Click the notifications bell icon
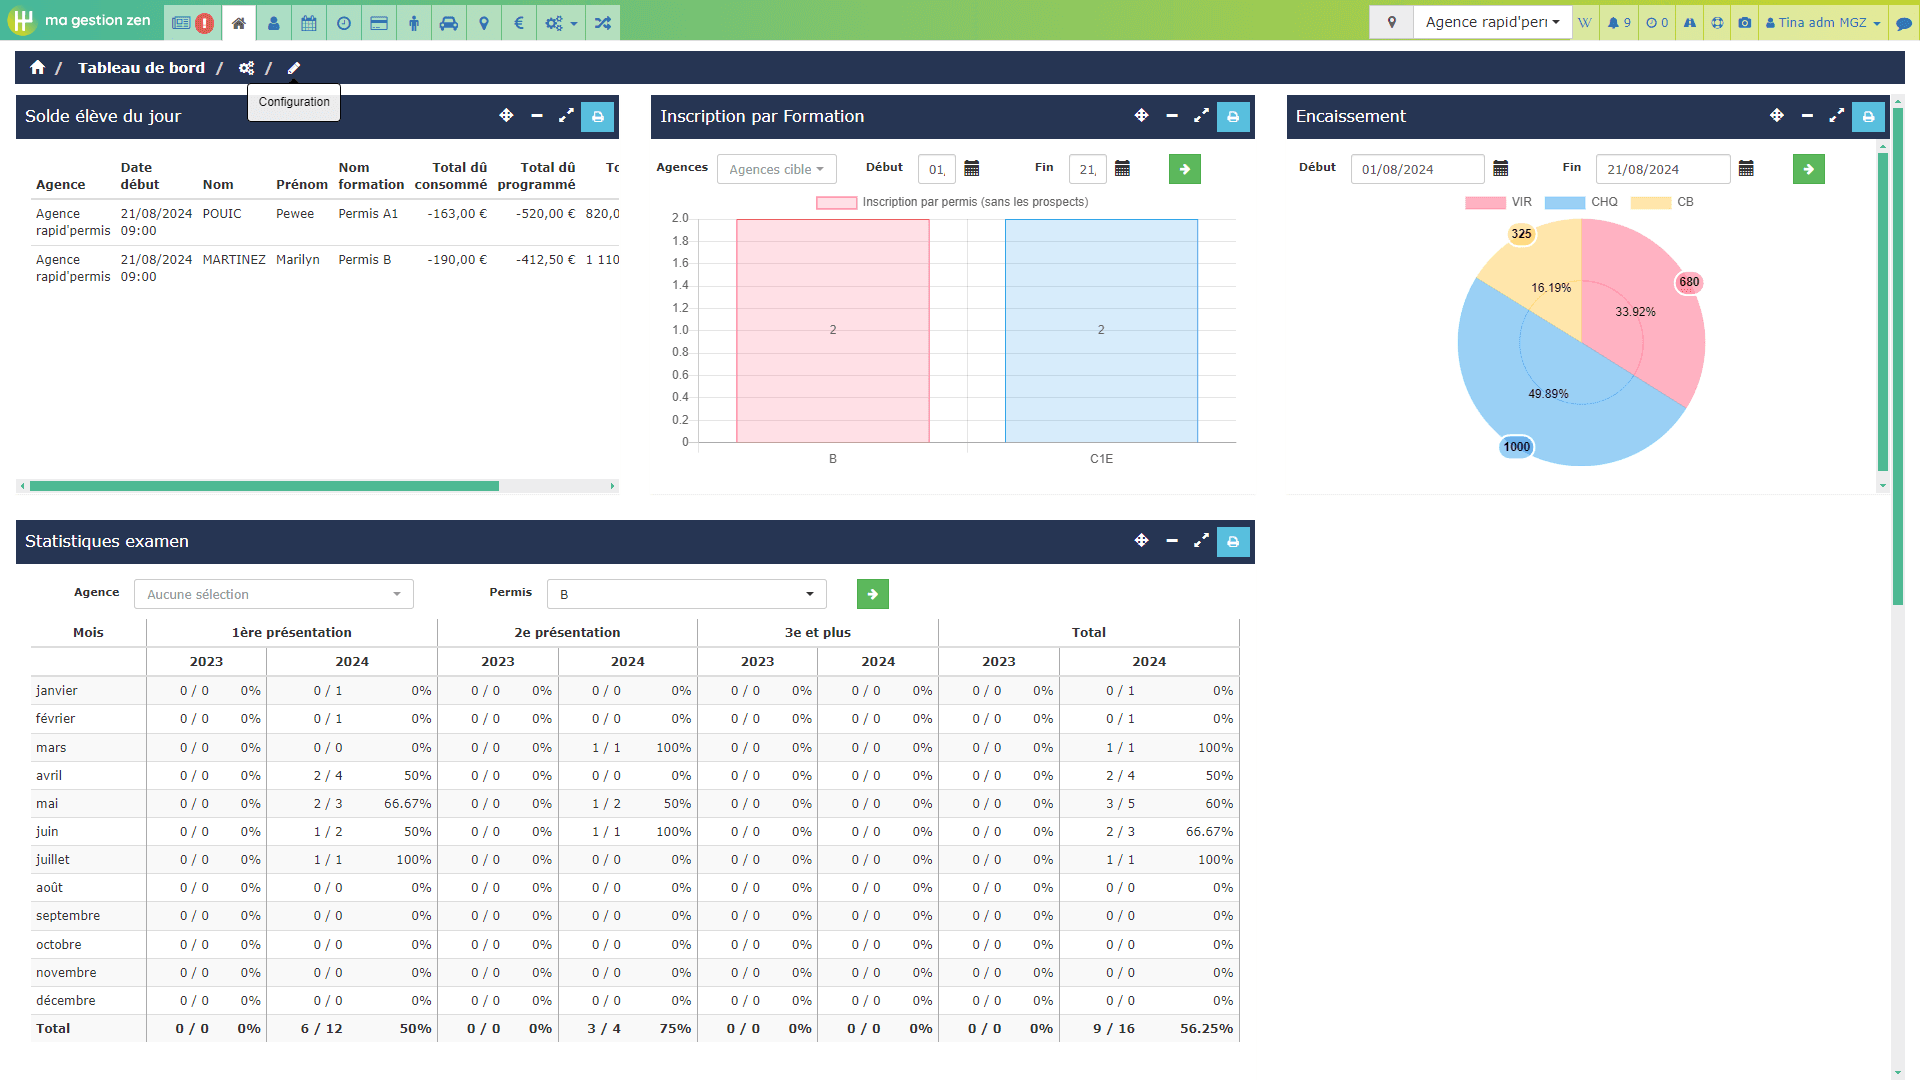This screenshot has height=1080, width=1920. [x=1619, y=22]
